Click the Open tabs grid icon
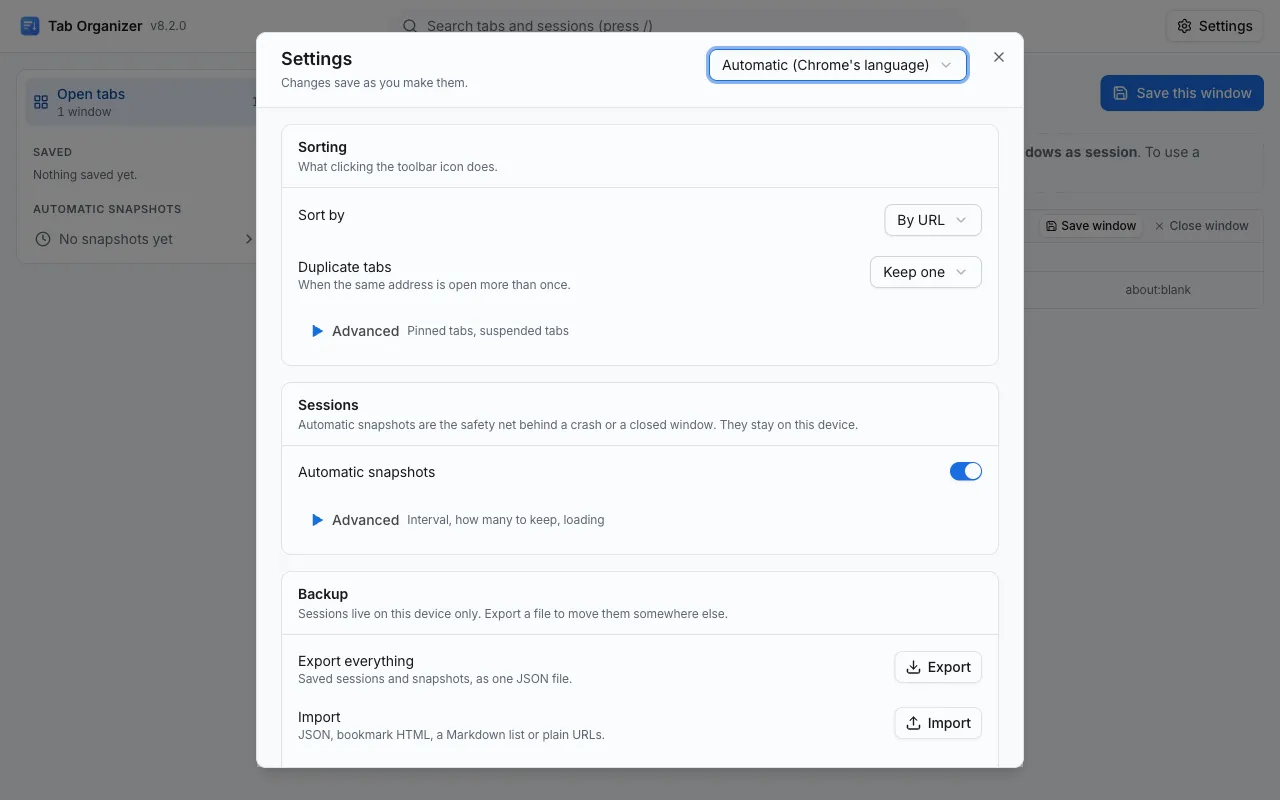Screen dimensions: 1280x800 [41, 102]
